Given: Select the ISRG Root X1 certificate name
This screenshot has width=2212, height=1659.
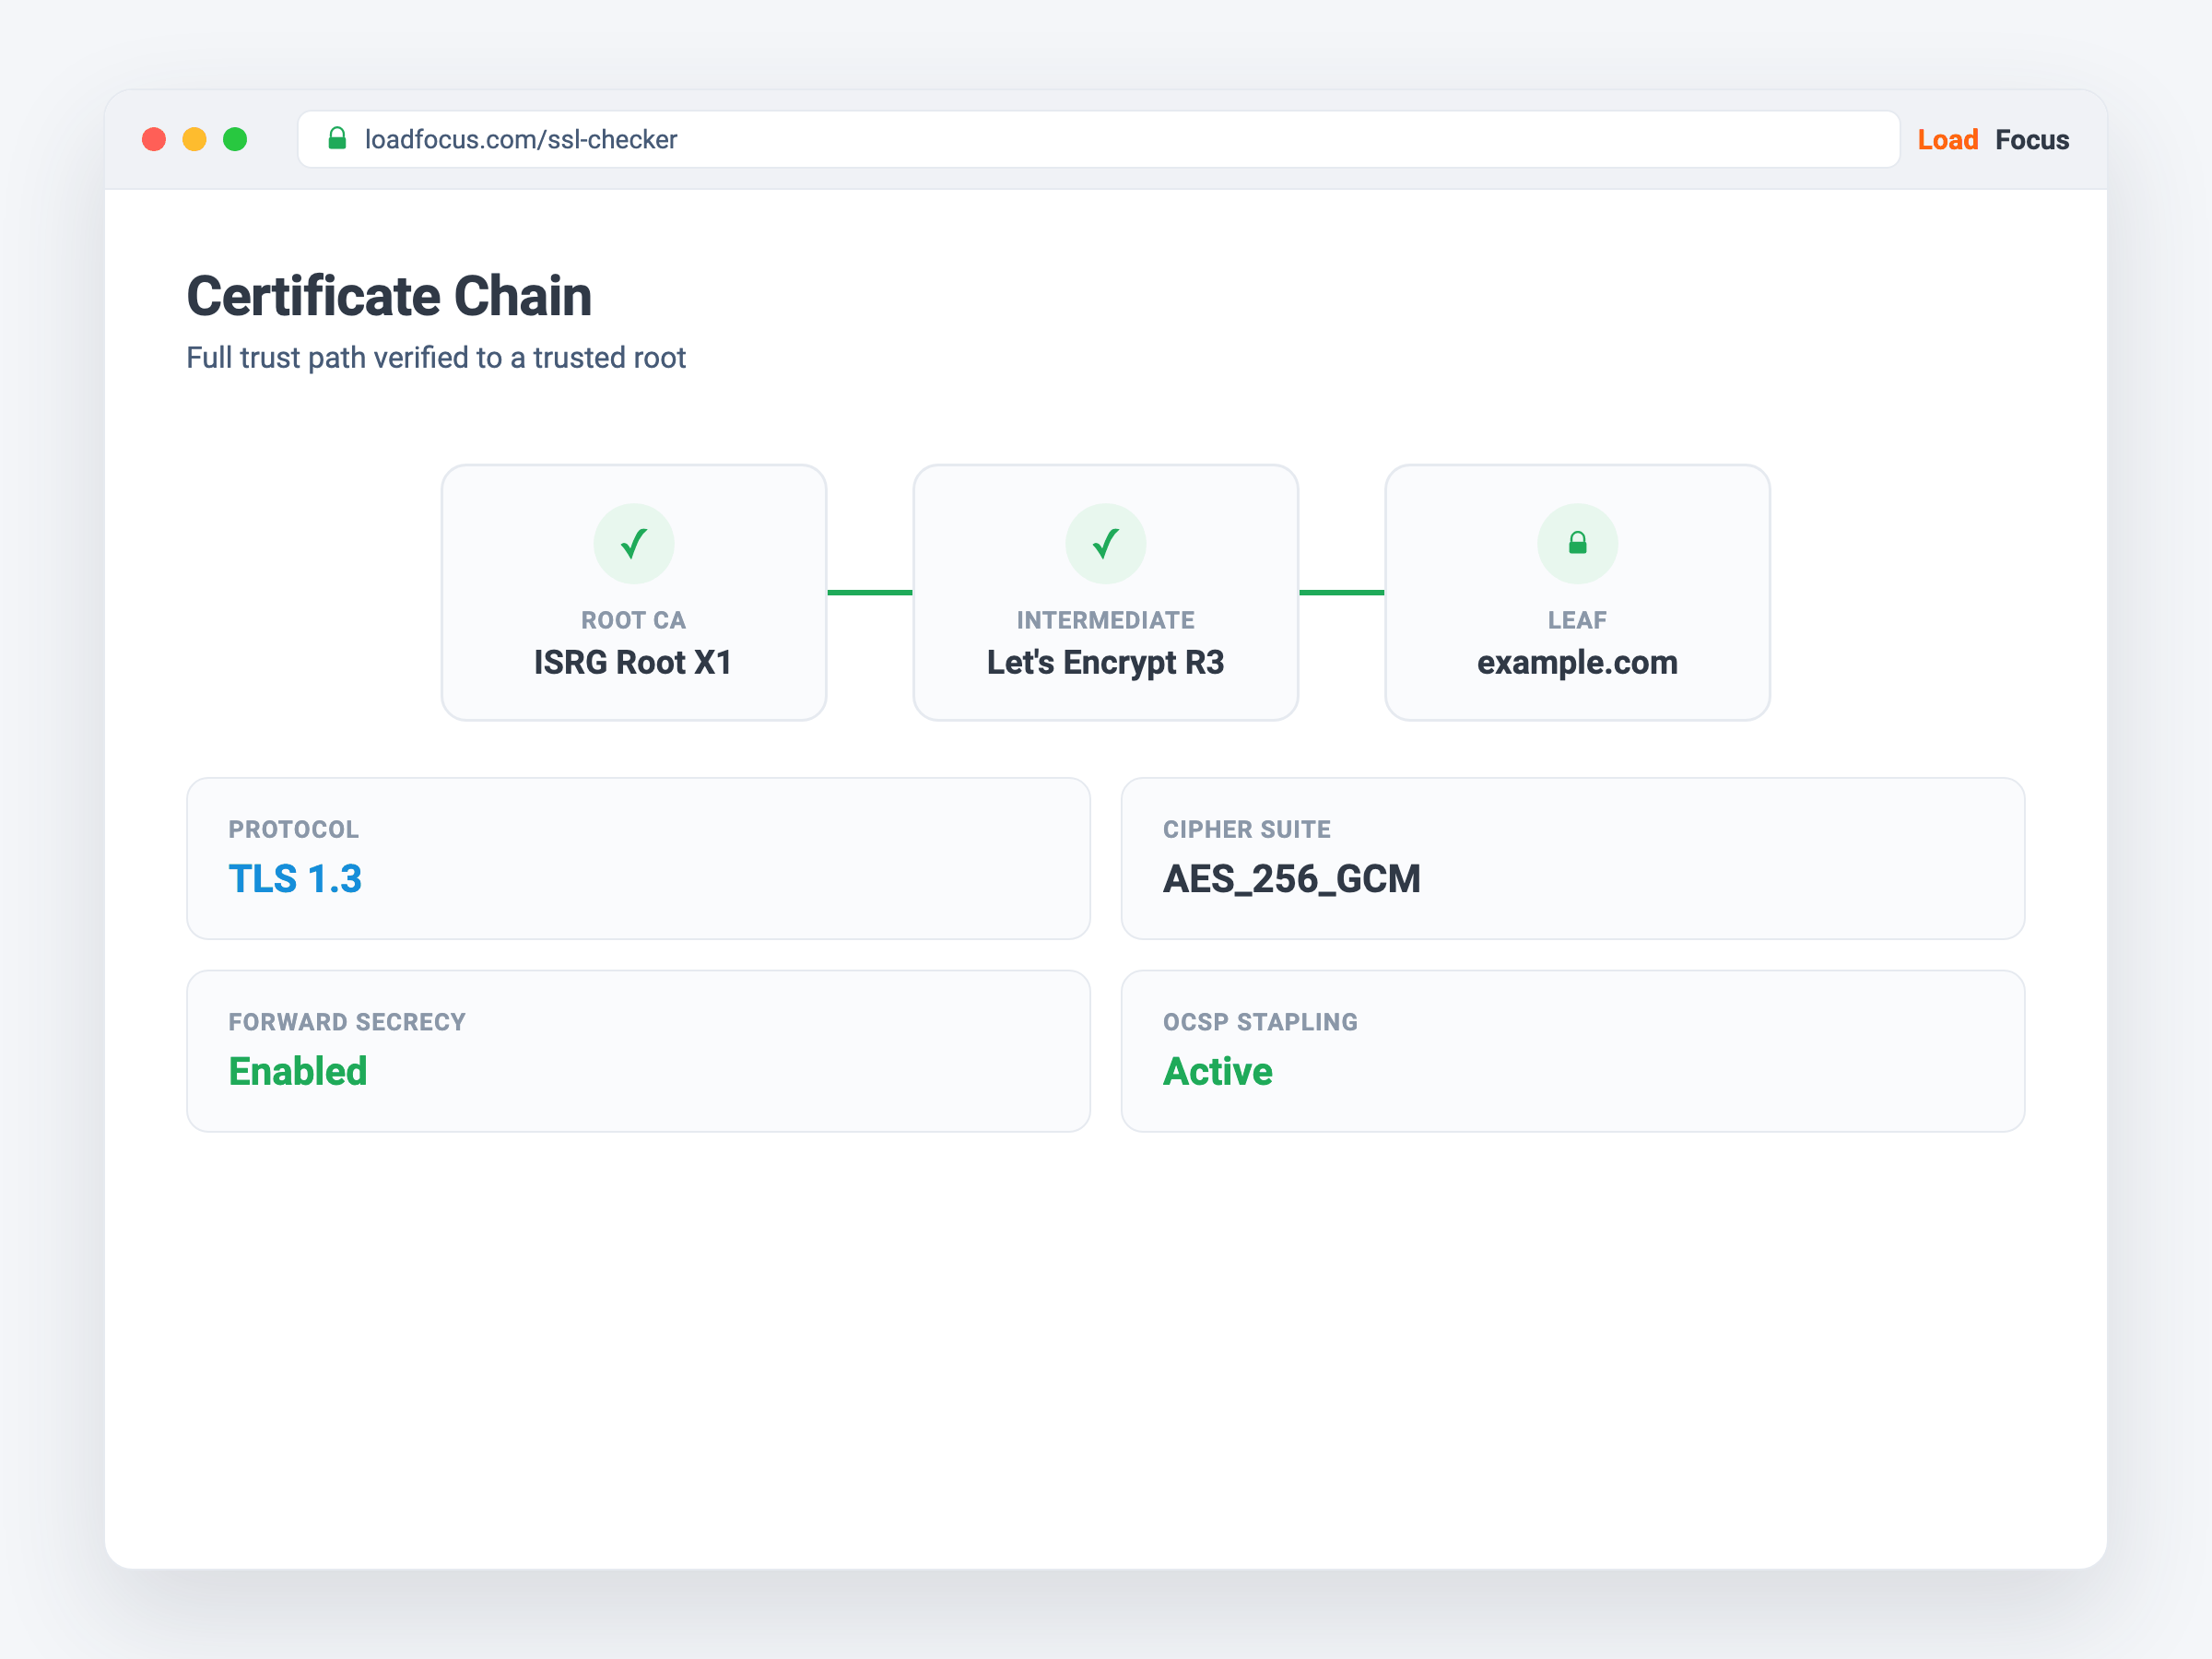Looking at the screenshot, I should [633, 662].
